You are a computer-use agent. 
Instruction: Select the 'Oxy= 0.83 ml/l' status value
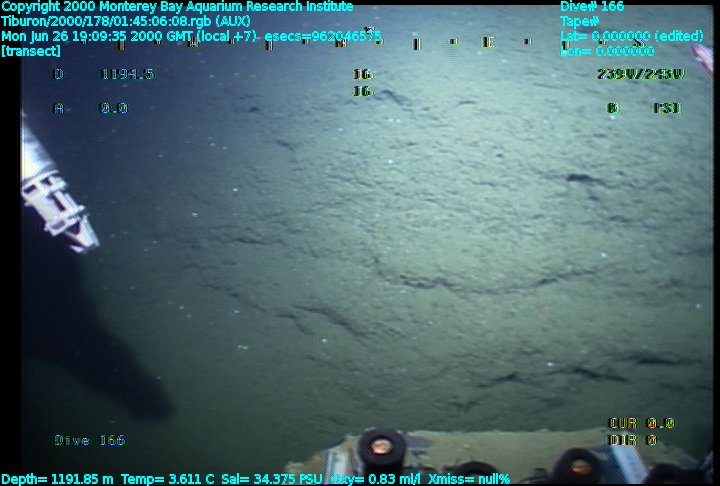[375, 479]
